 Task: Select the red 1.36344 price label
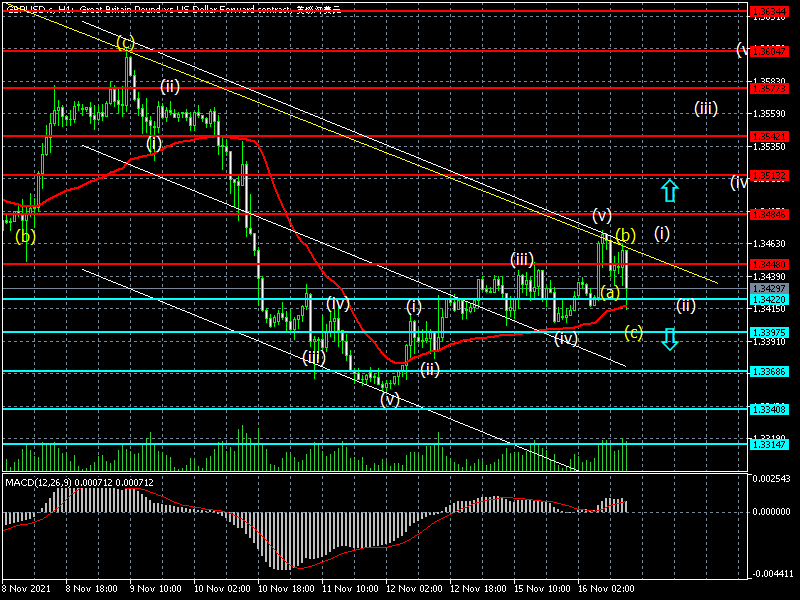769,11
